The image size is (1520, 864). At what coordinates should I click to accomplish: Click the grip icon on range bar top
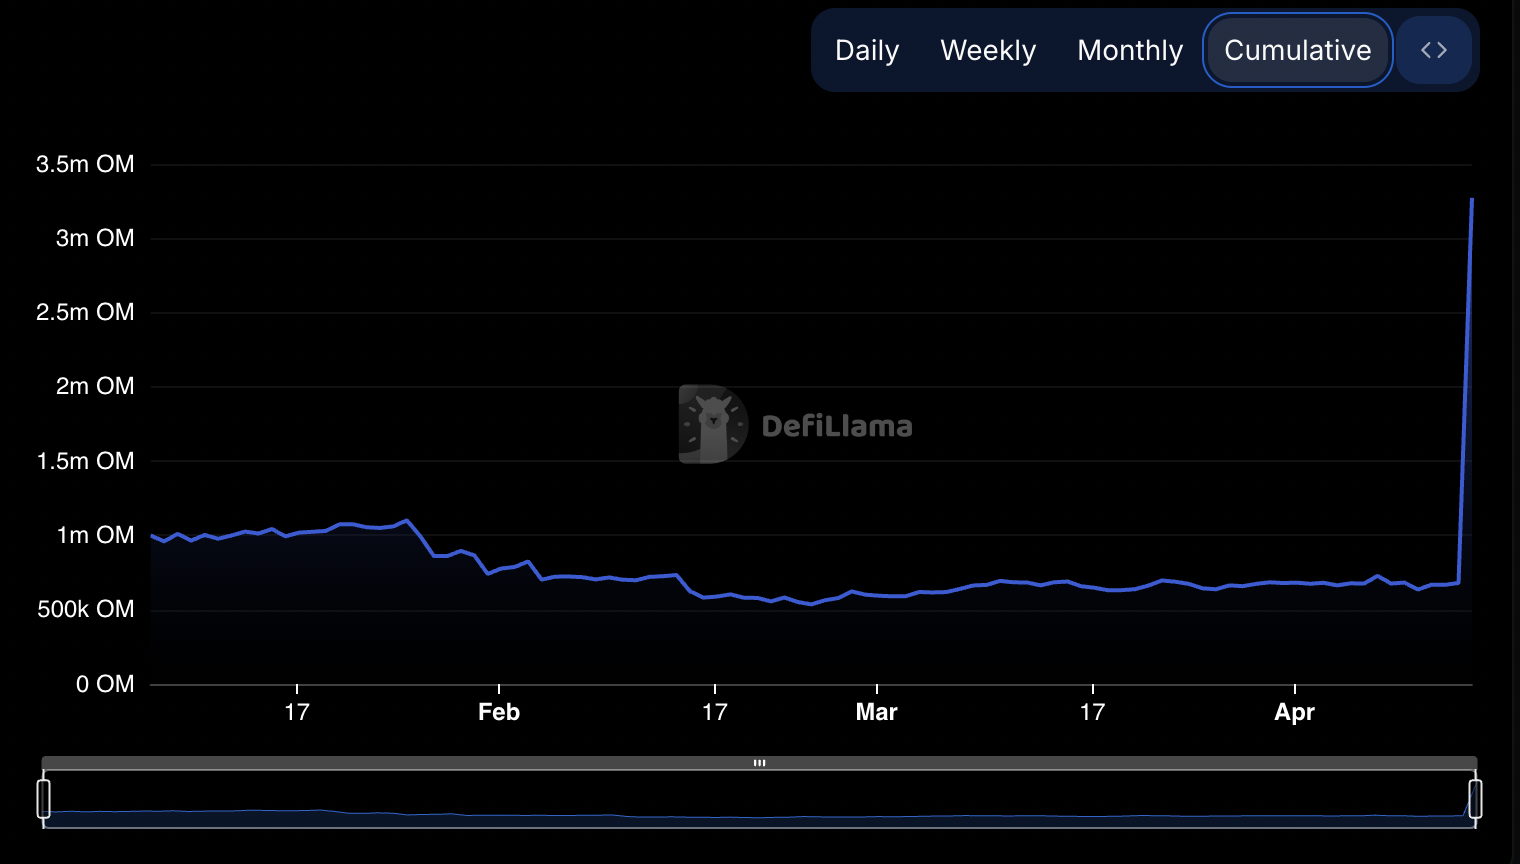(759, 763)
